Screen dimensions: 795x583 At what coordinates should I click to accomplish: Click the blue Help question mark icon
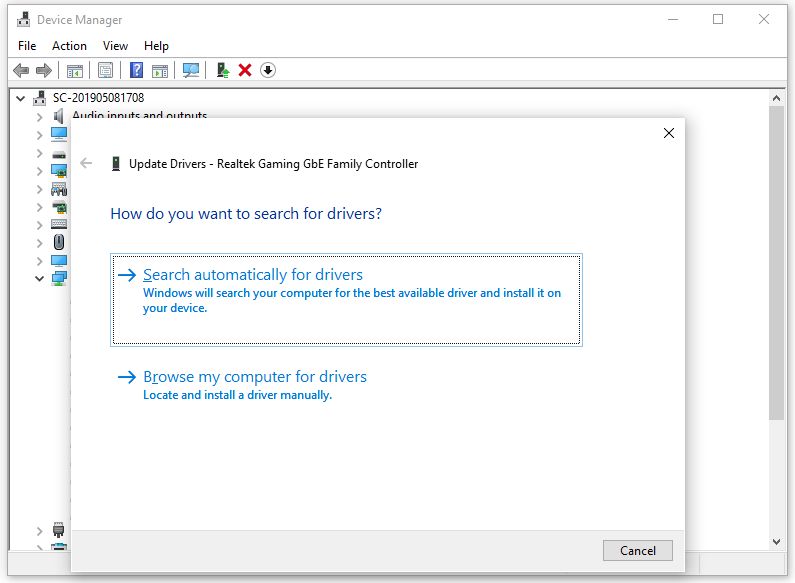(136, 70)
